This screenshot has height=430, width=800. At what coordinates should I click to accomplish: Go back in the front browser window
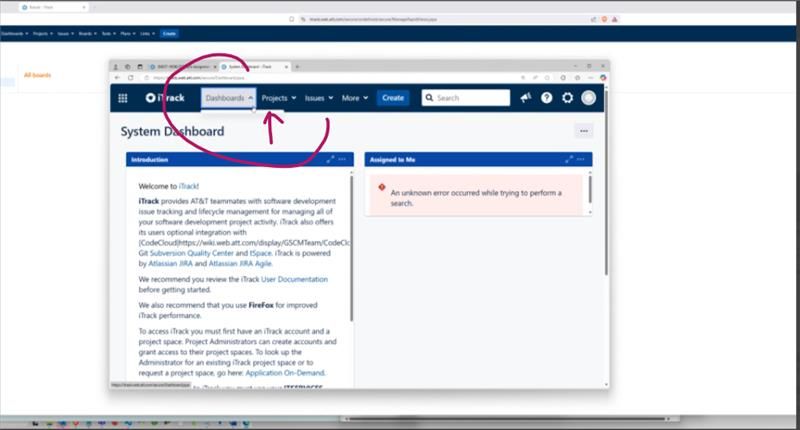coord(117,78)
